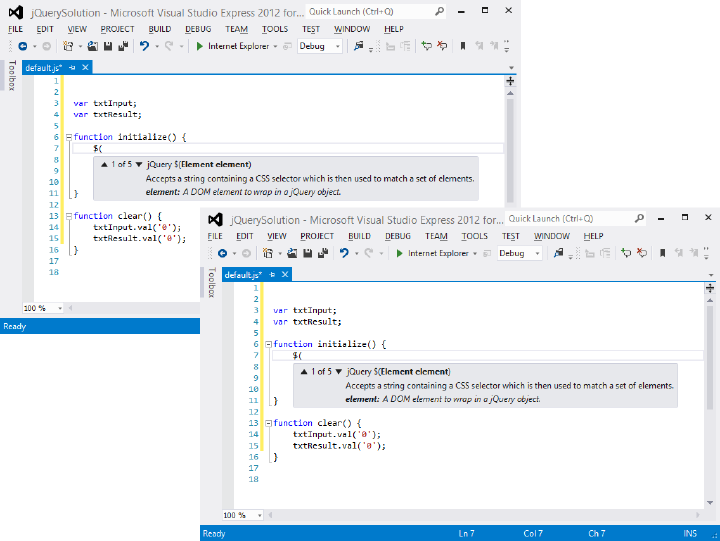Click Find in Files icon in back window
The image size is (720, 541).
click(359, 45)
